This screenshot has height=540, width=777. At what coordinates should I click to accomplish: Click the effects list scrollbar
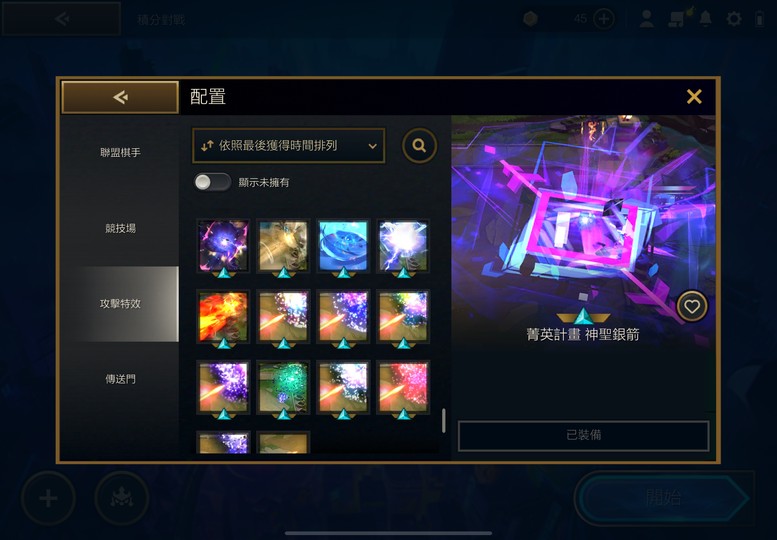[444, 421]
